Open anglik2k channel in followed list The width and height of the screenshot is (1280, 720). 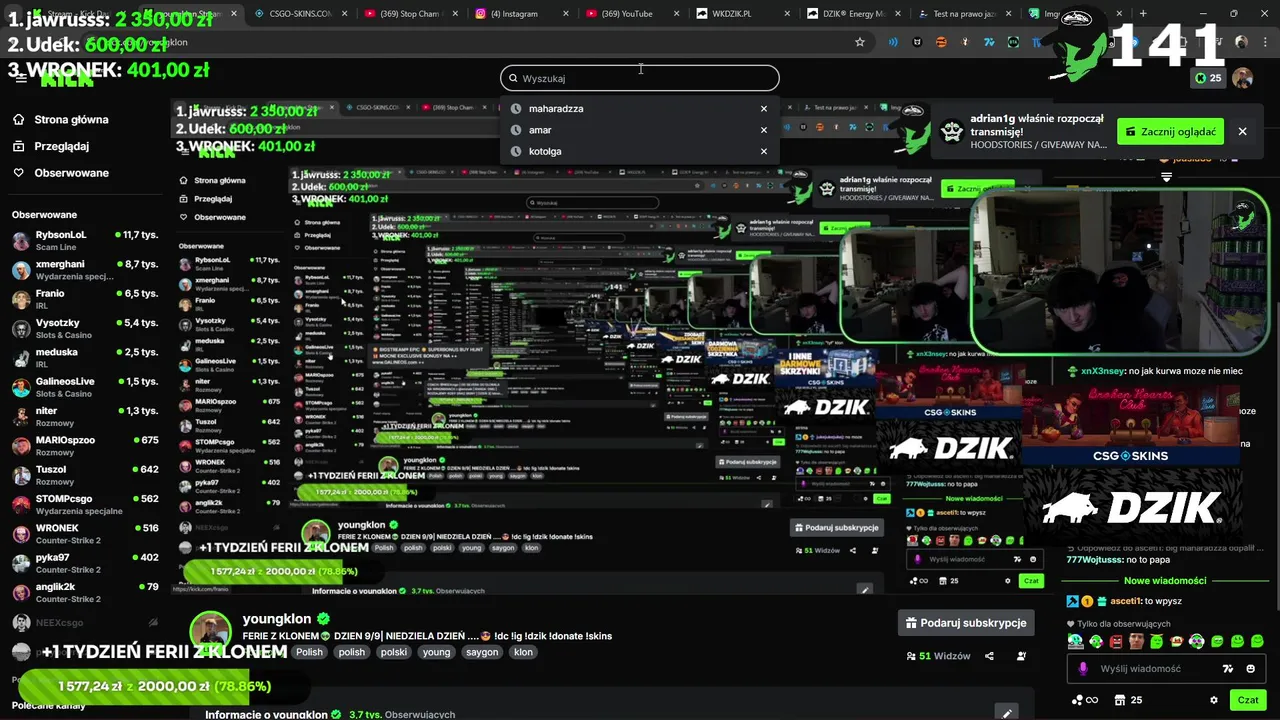[x=85, y=592]
